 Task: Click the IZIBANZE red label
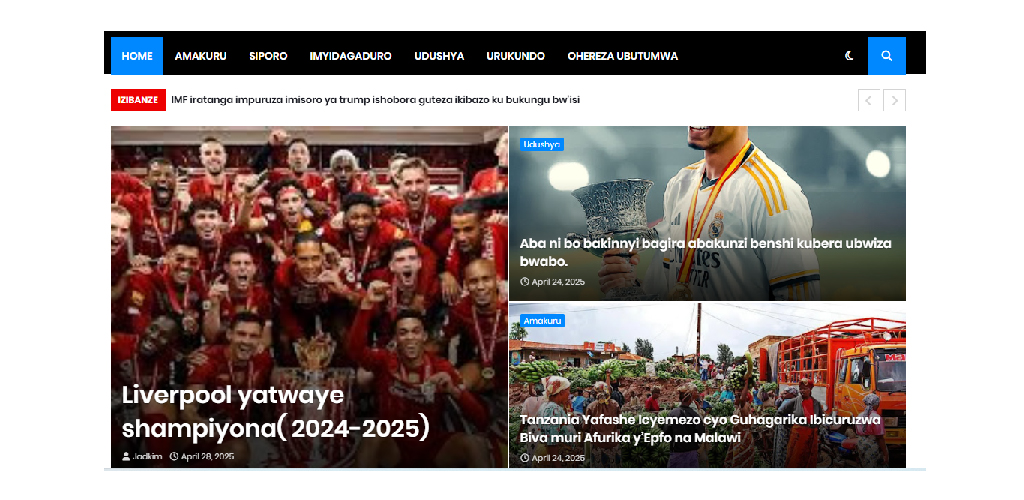click(x=138, y=100)
